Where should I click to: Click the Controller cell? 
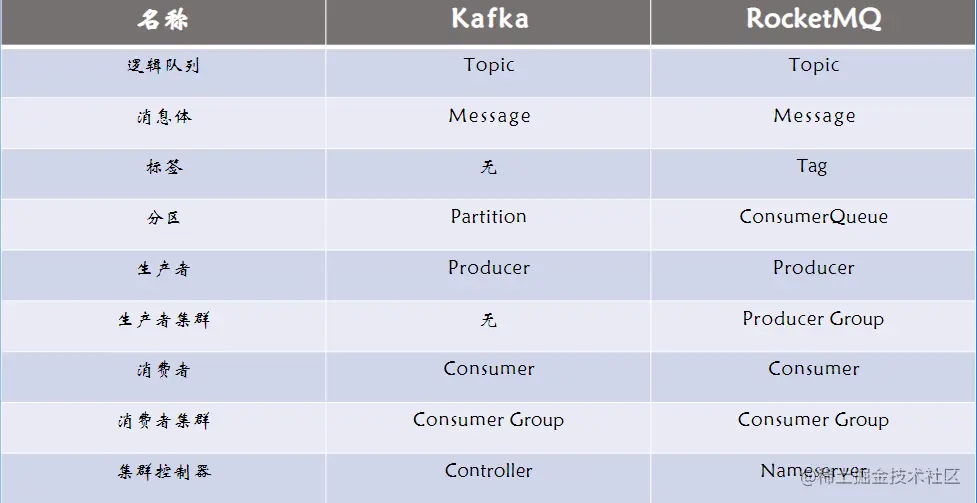pos(488,471)
